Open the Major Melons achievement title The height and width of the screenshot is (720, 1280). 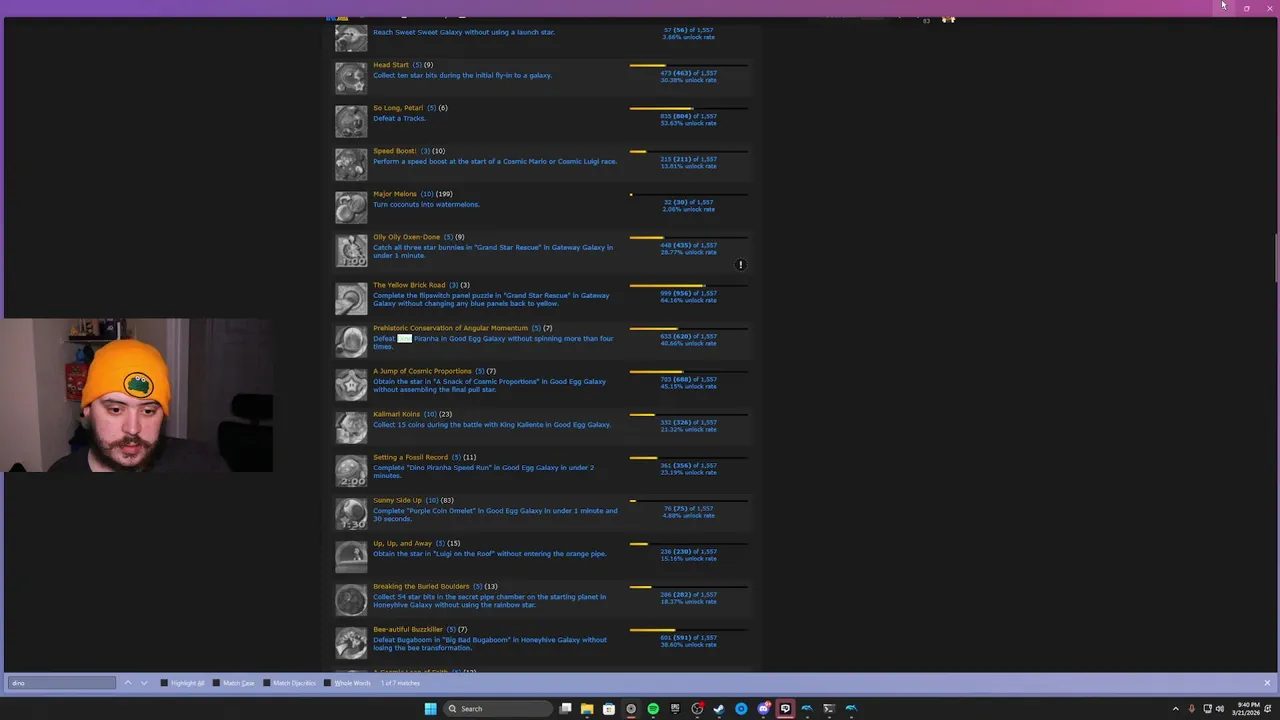[x=395, y=194]
